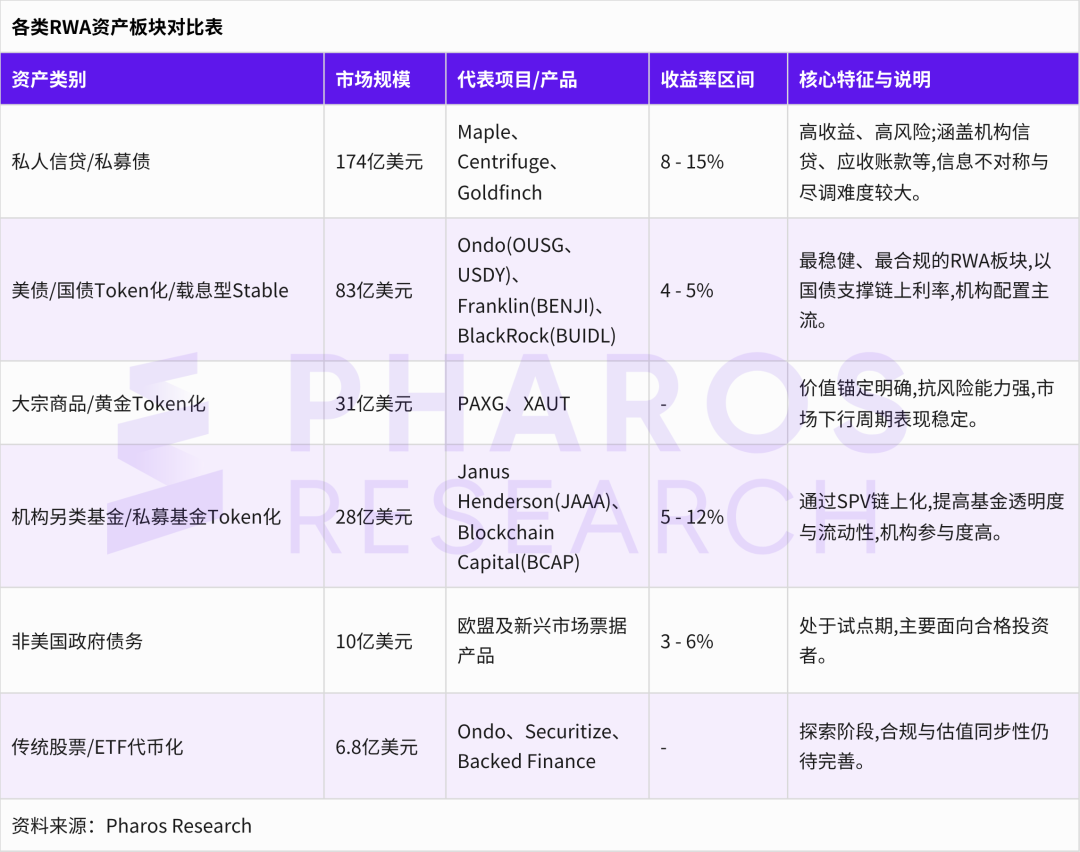Select the 大宗商品/黄金Token化 row label
This screenshot has height=852, width=1080.
[x=108, y=404]
